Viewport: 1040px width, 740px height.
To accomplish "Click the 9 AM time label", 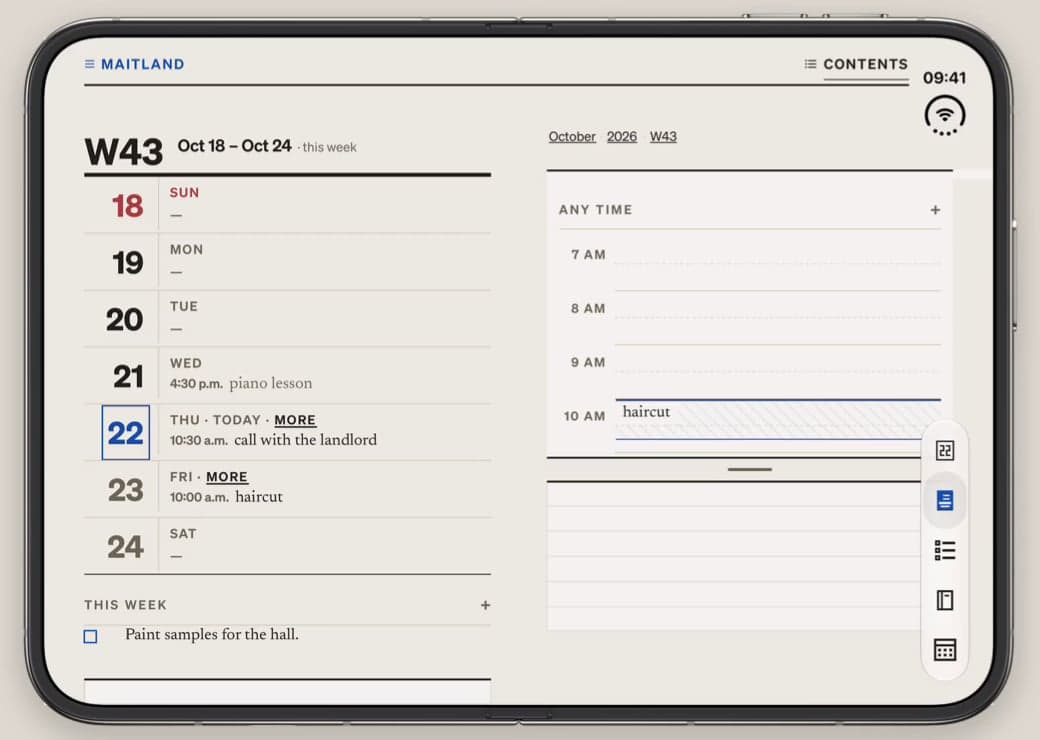I will pyautogui.click(x=588, y=362).
